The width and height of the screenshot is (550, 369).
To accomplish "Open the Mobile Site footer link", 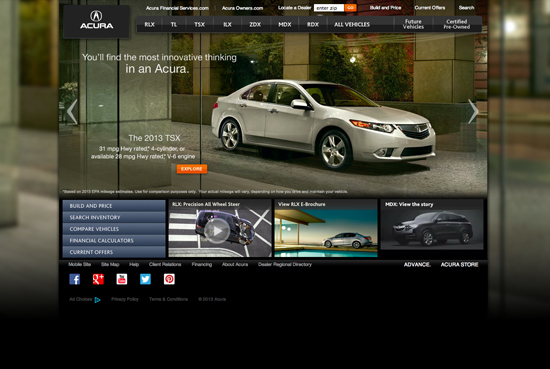I will 80,264.
